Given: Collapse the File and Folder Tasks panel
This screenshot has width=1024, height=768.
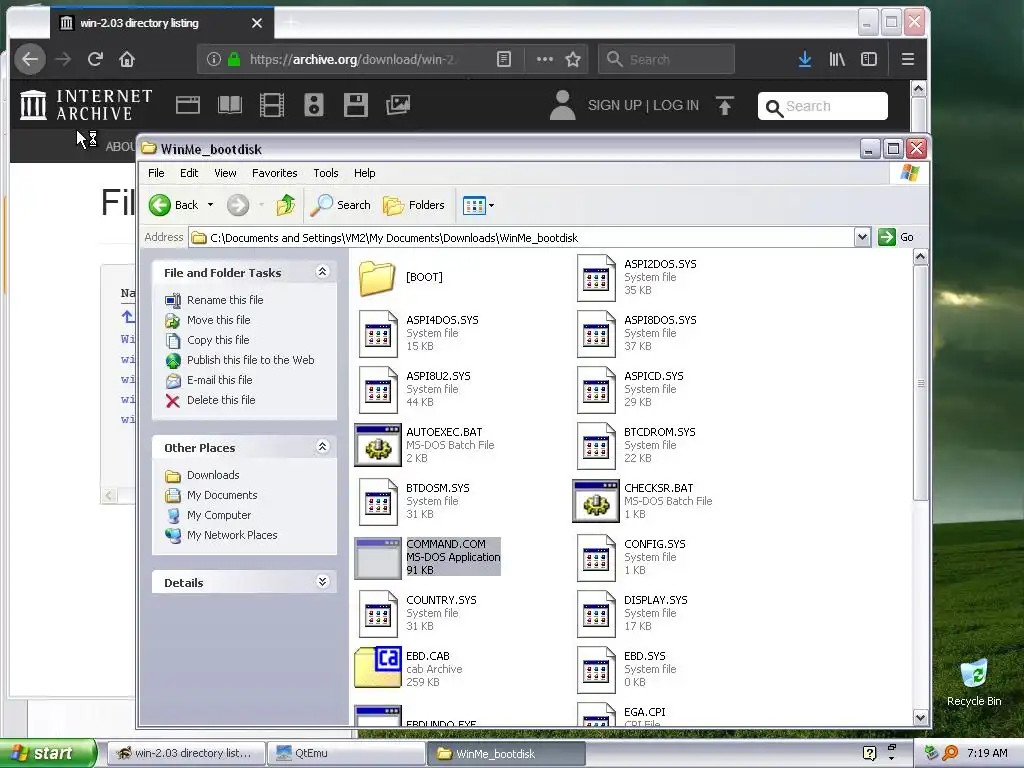Looking at the screenshot, I should coord(323,272).
